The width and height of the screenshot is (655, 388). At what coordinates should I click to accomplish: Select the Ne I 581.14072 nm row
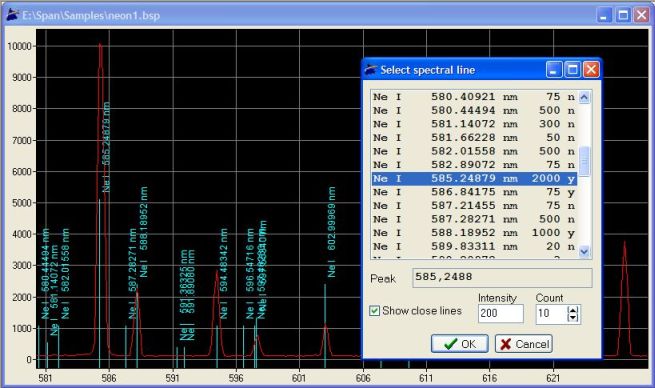tap(474, 124)
